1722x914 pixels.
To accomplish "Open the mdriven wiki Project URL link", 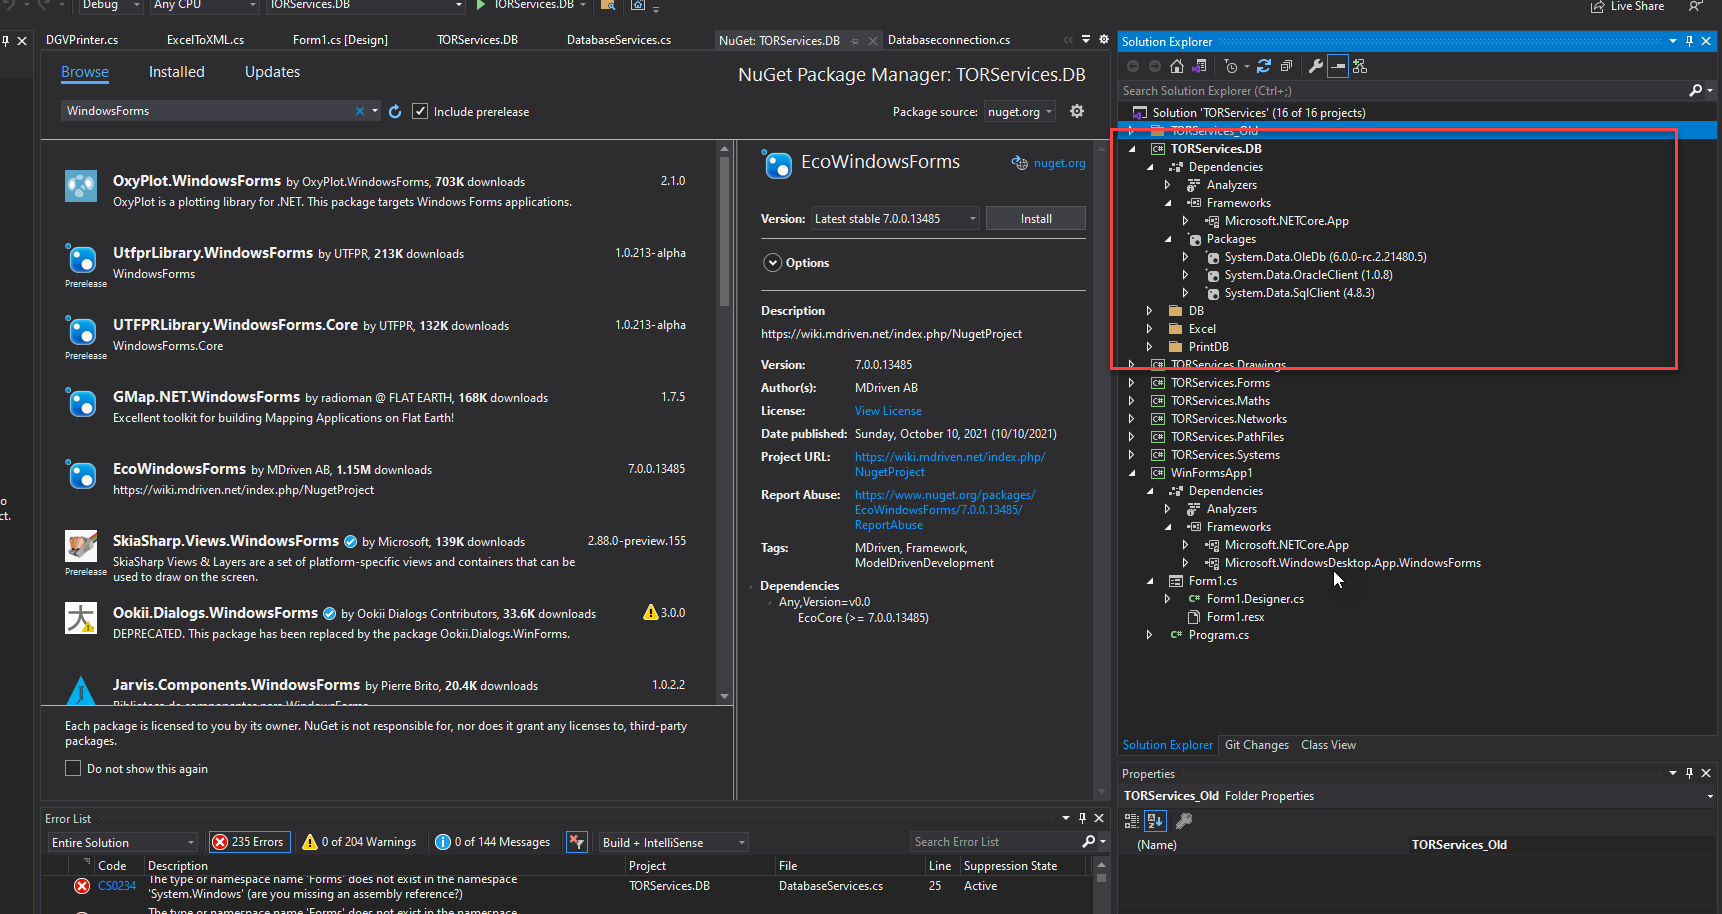I will pos(950,464).
